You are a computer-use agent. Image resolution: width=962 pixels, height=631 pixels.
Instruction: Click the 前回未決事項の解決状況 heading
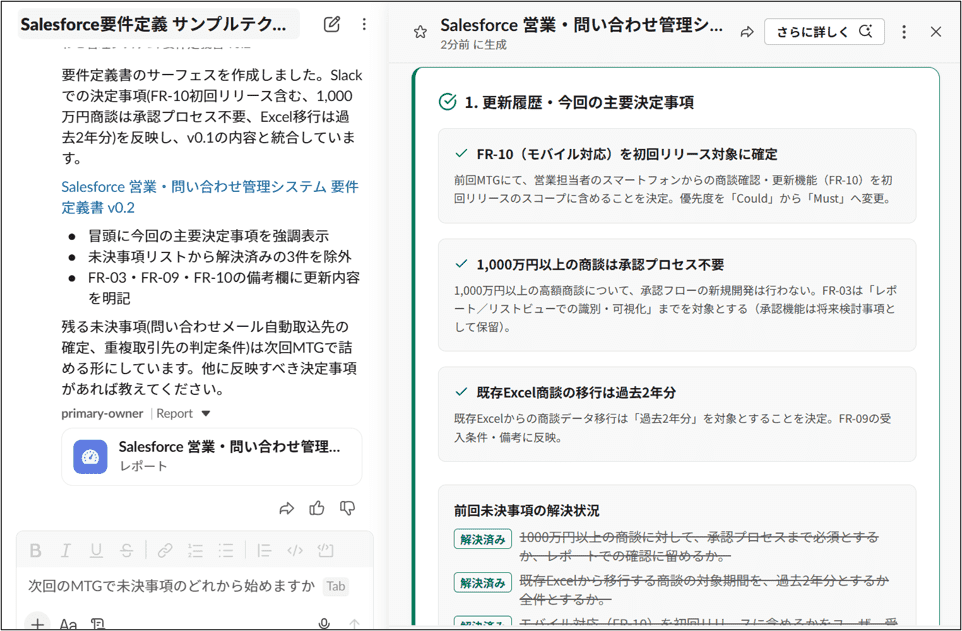(x=527, y=511)
